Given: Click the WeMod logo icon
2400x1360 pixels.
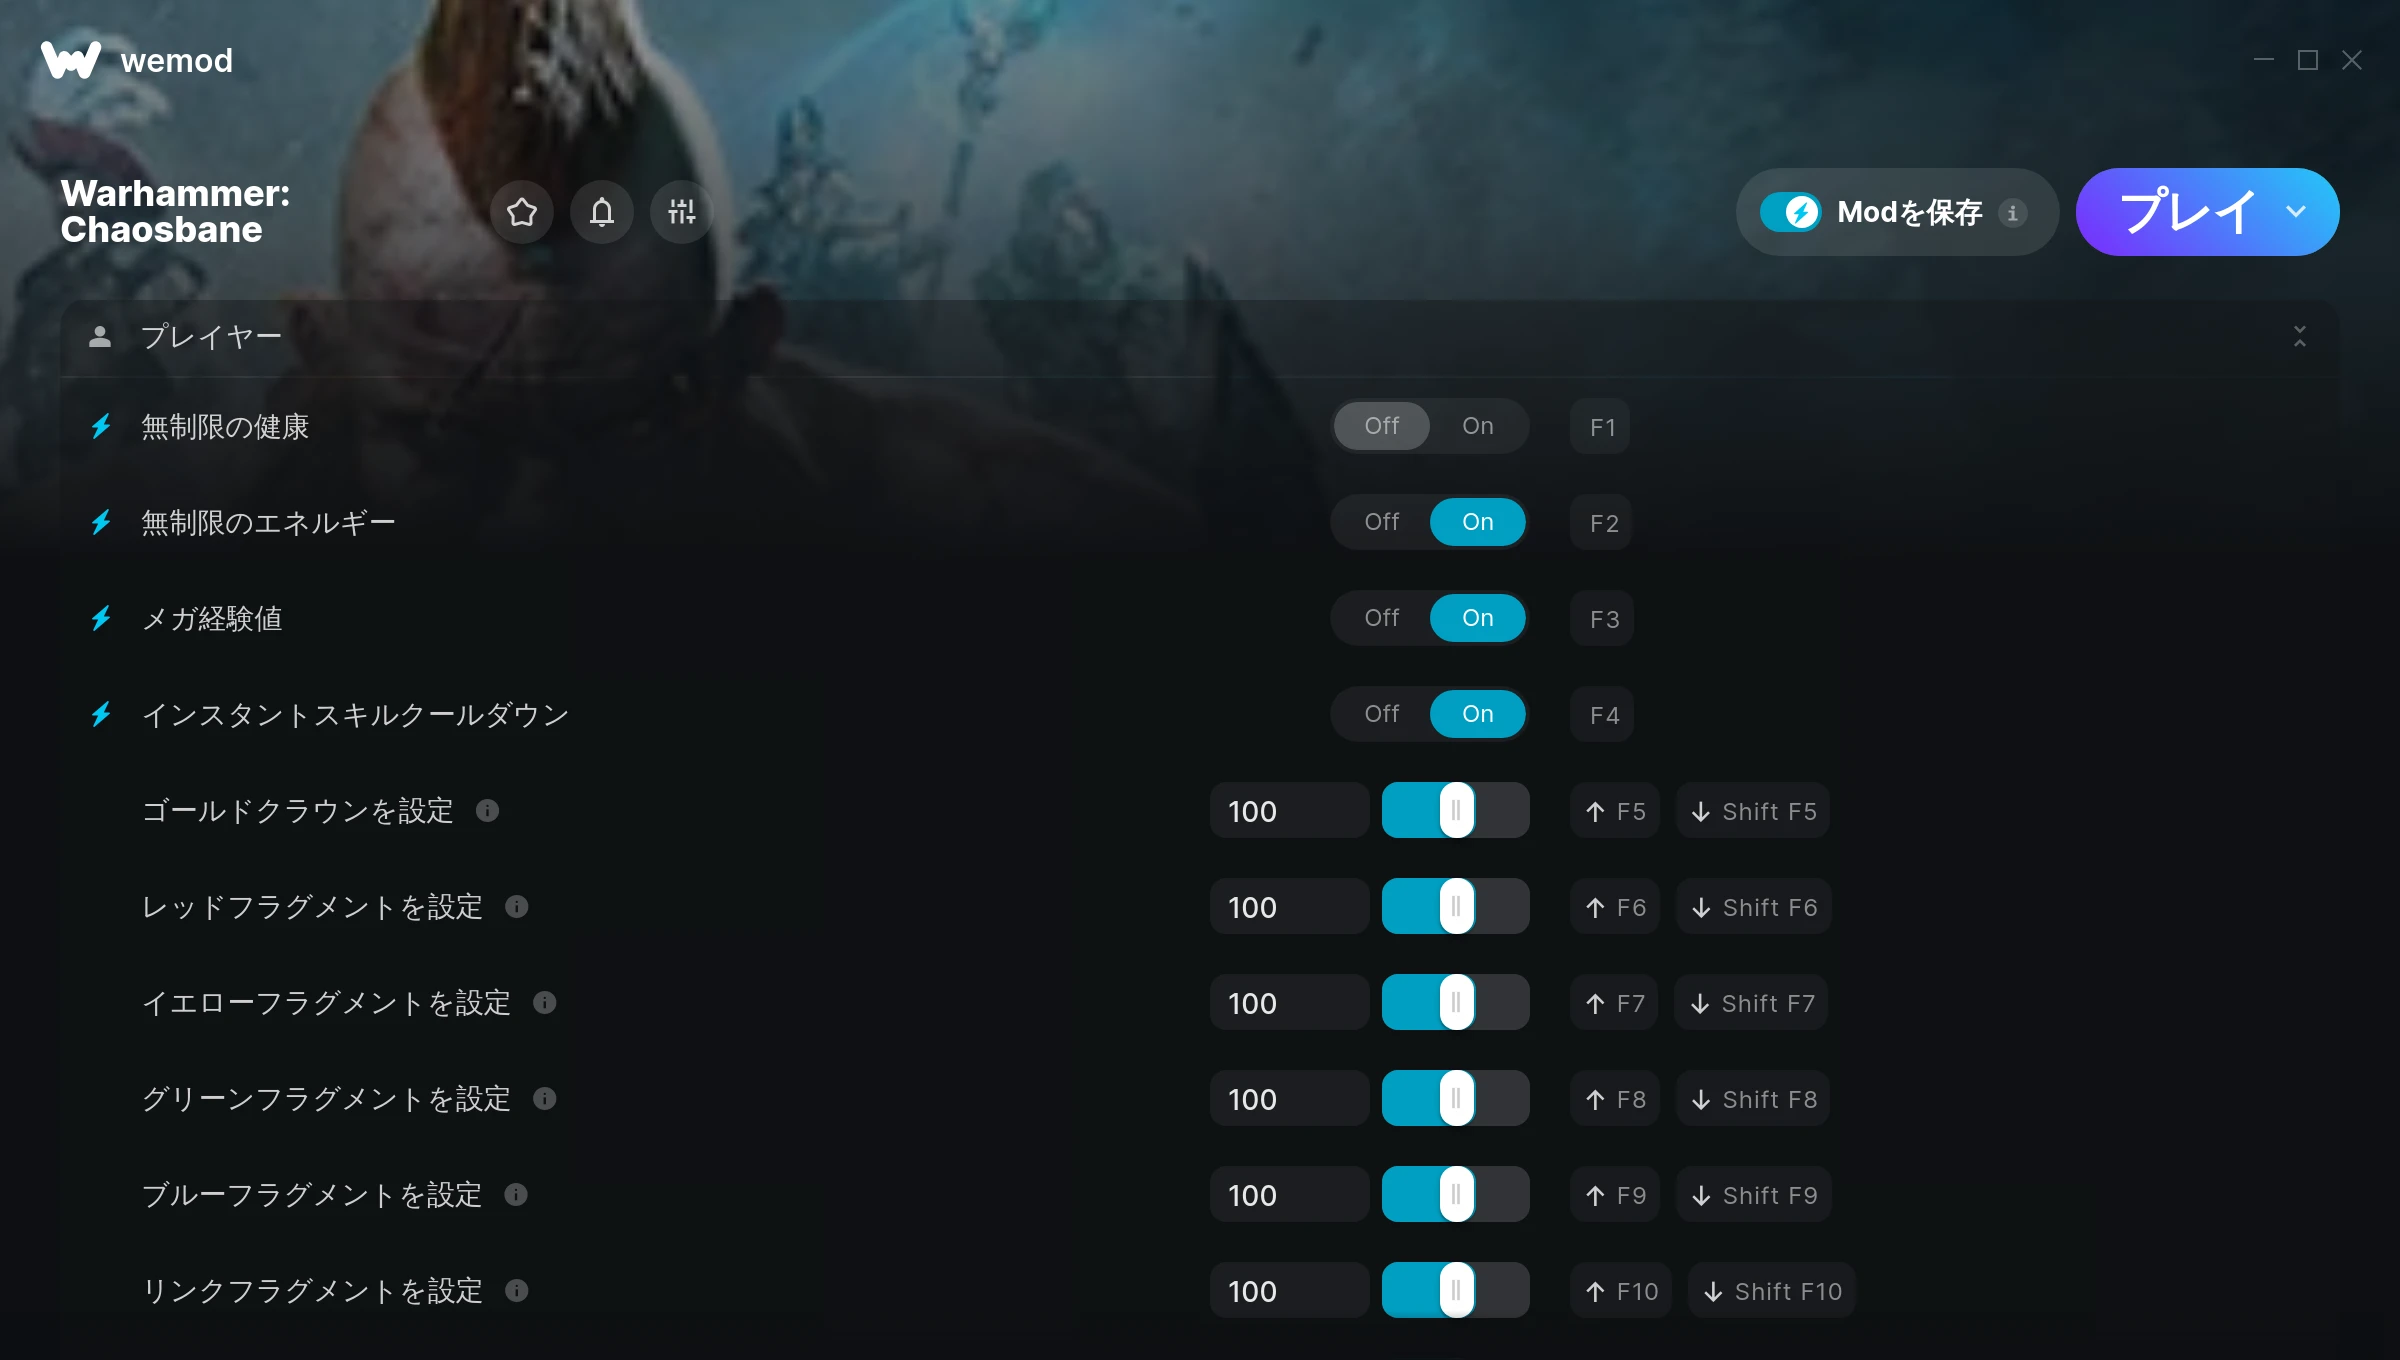Looking at the screenshot, I should (x=70, y=60).
